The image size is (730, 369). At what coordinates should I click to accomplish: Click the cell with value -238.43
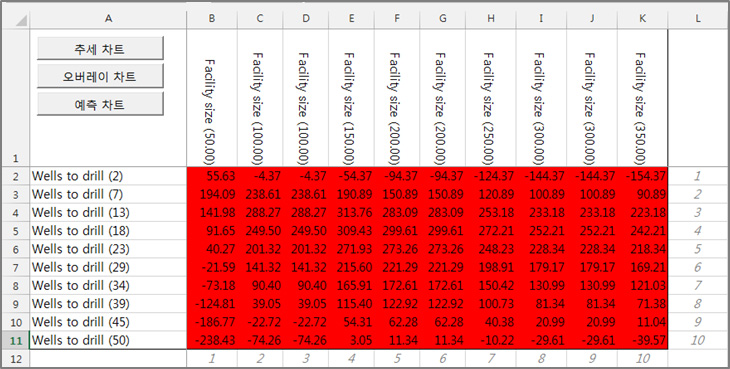pos(212,340)
